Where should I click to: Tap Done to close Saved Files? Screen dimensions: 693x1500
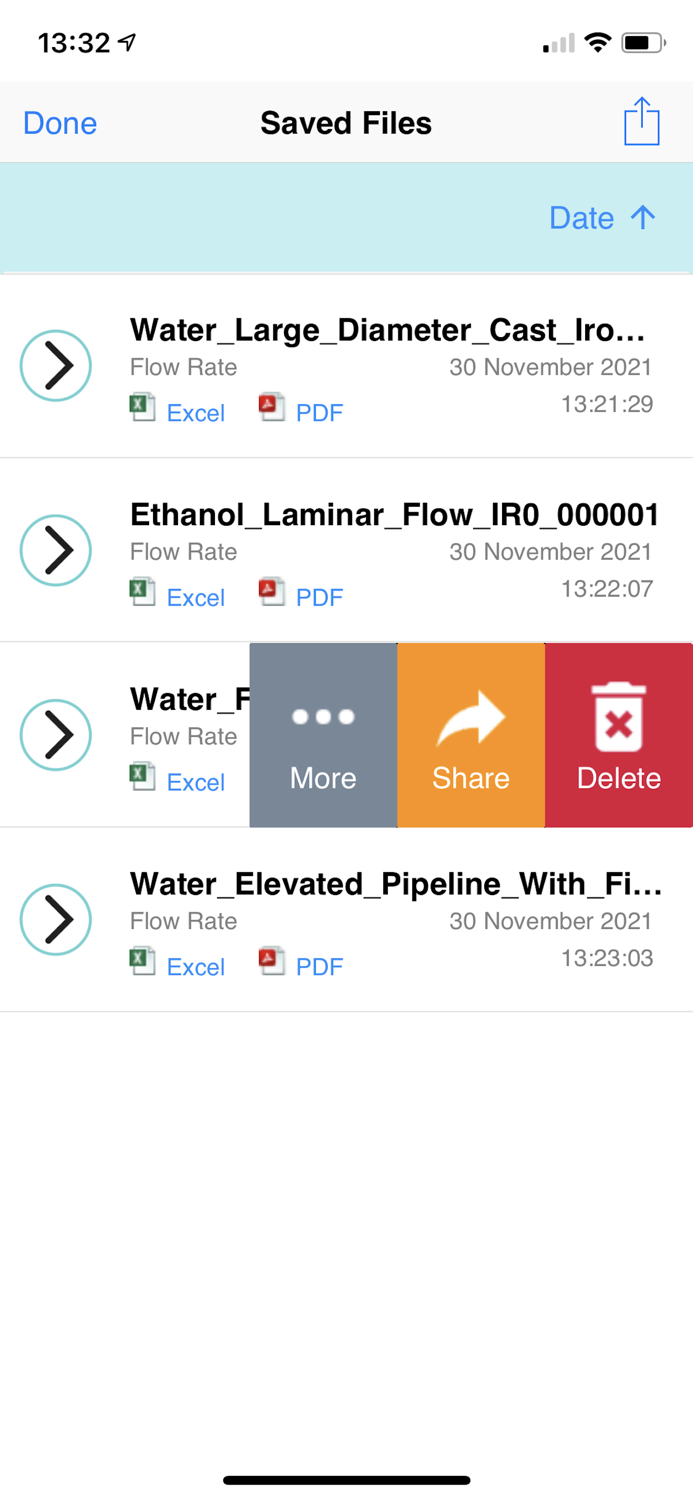(59, 122)
